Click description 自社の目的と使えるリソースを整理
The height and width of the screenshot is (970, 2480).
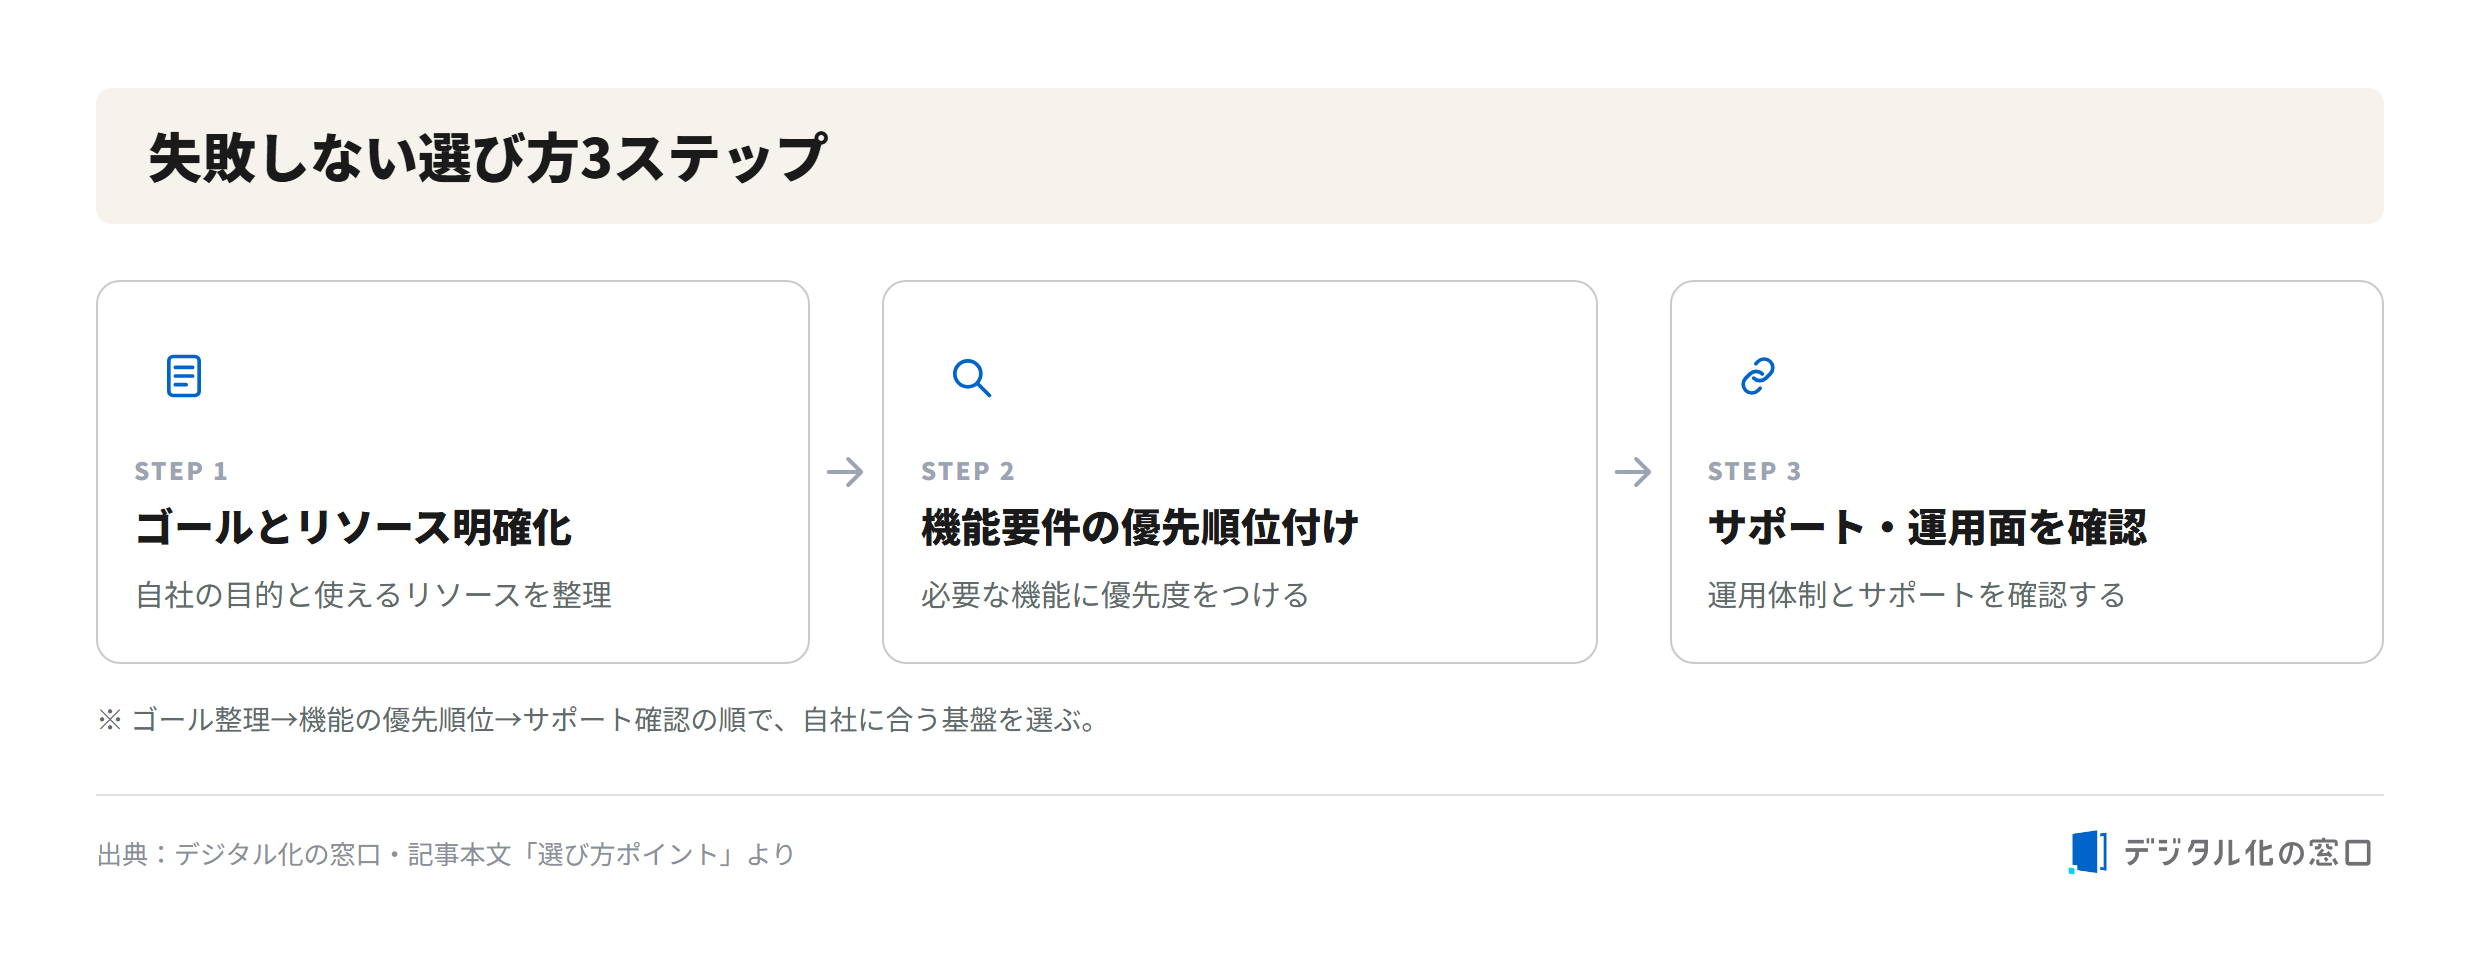click(x=373, y=595)
